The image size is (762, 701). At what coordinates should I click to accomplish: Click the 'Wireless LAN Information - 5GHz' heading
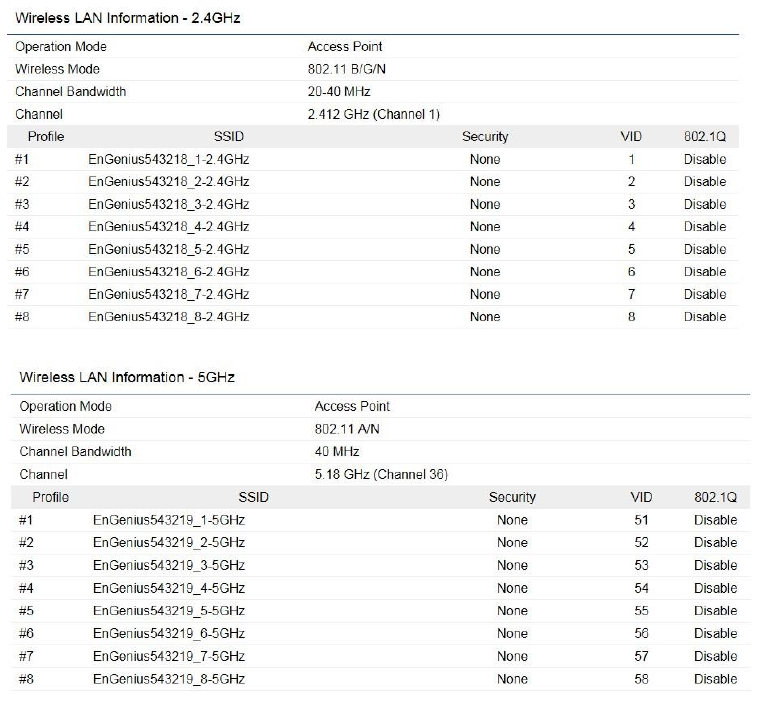coord(127,377)
